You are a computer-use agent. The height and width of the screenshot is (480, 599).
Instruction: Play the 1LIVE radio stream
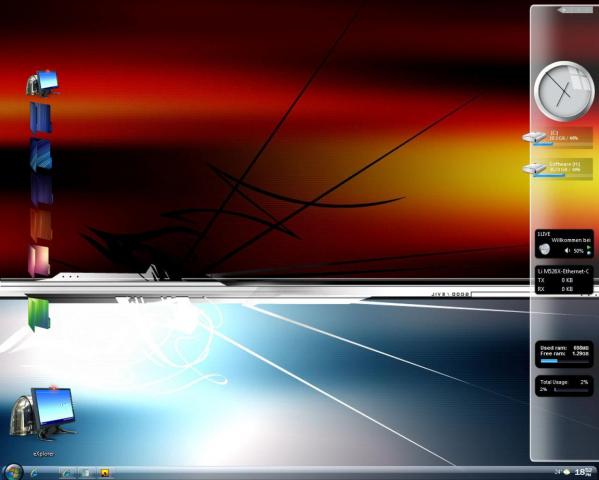tap(588, 247)
